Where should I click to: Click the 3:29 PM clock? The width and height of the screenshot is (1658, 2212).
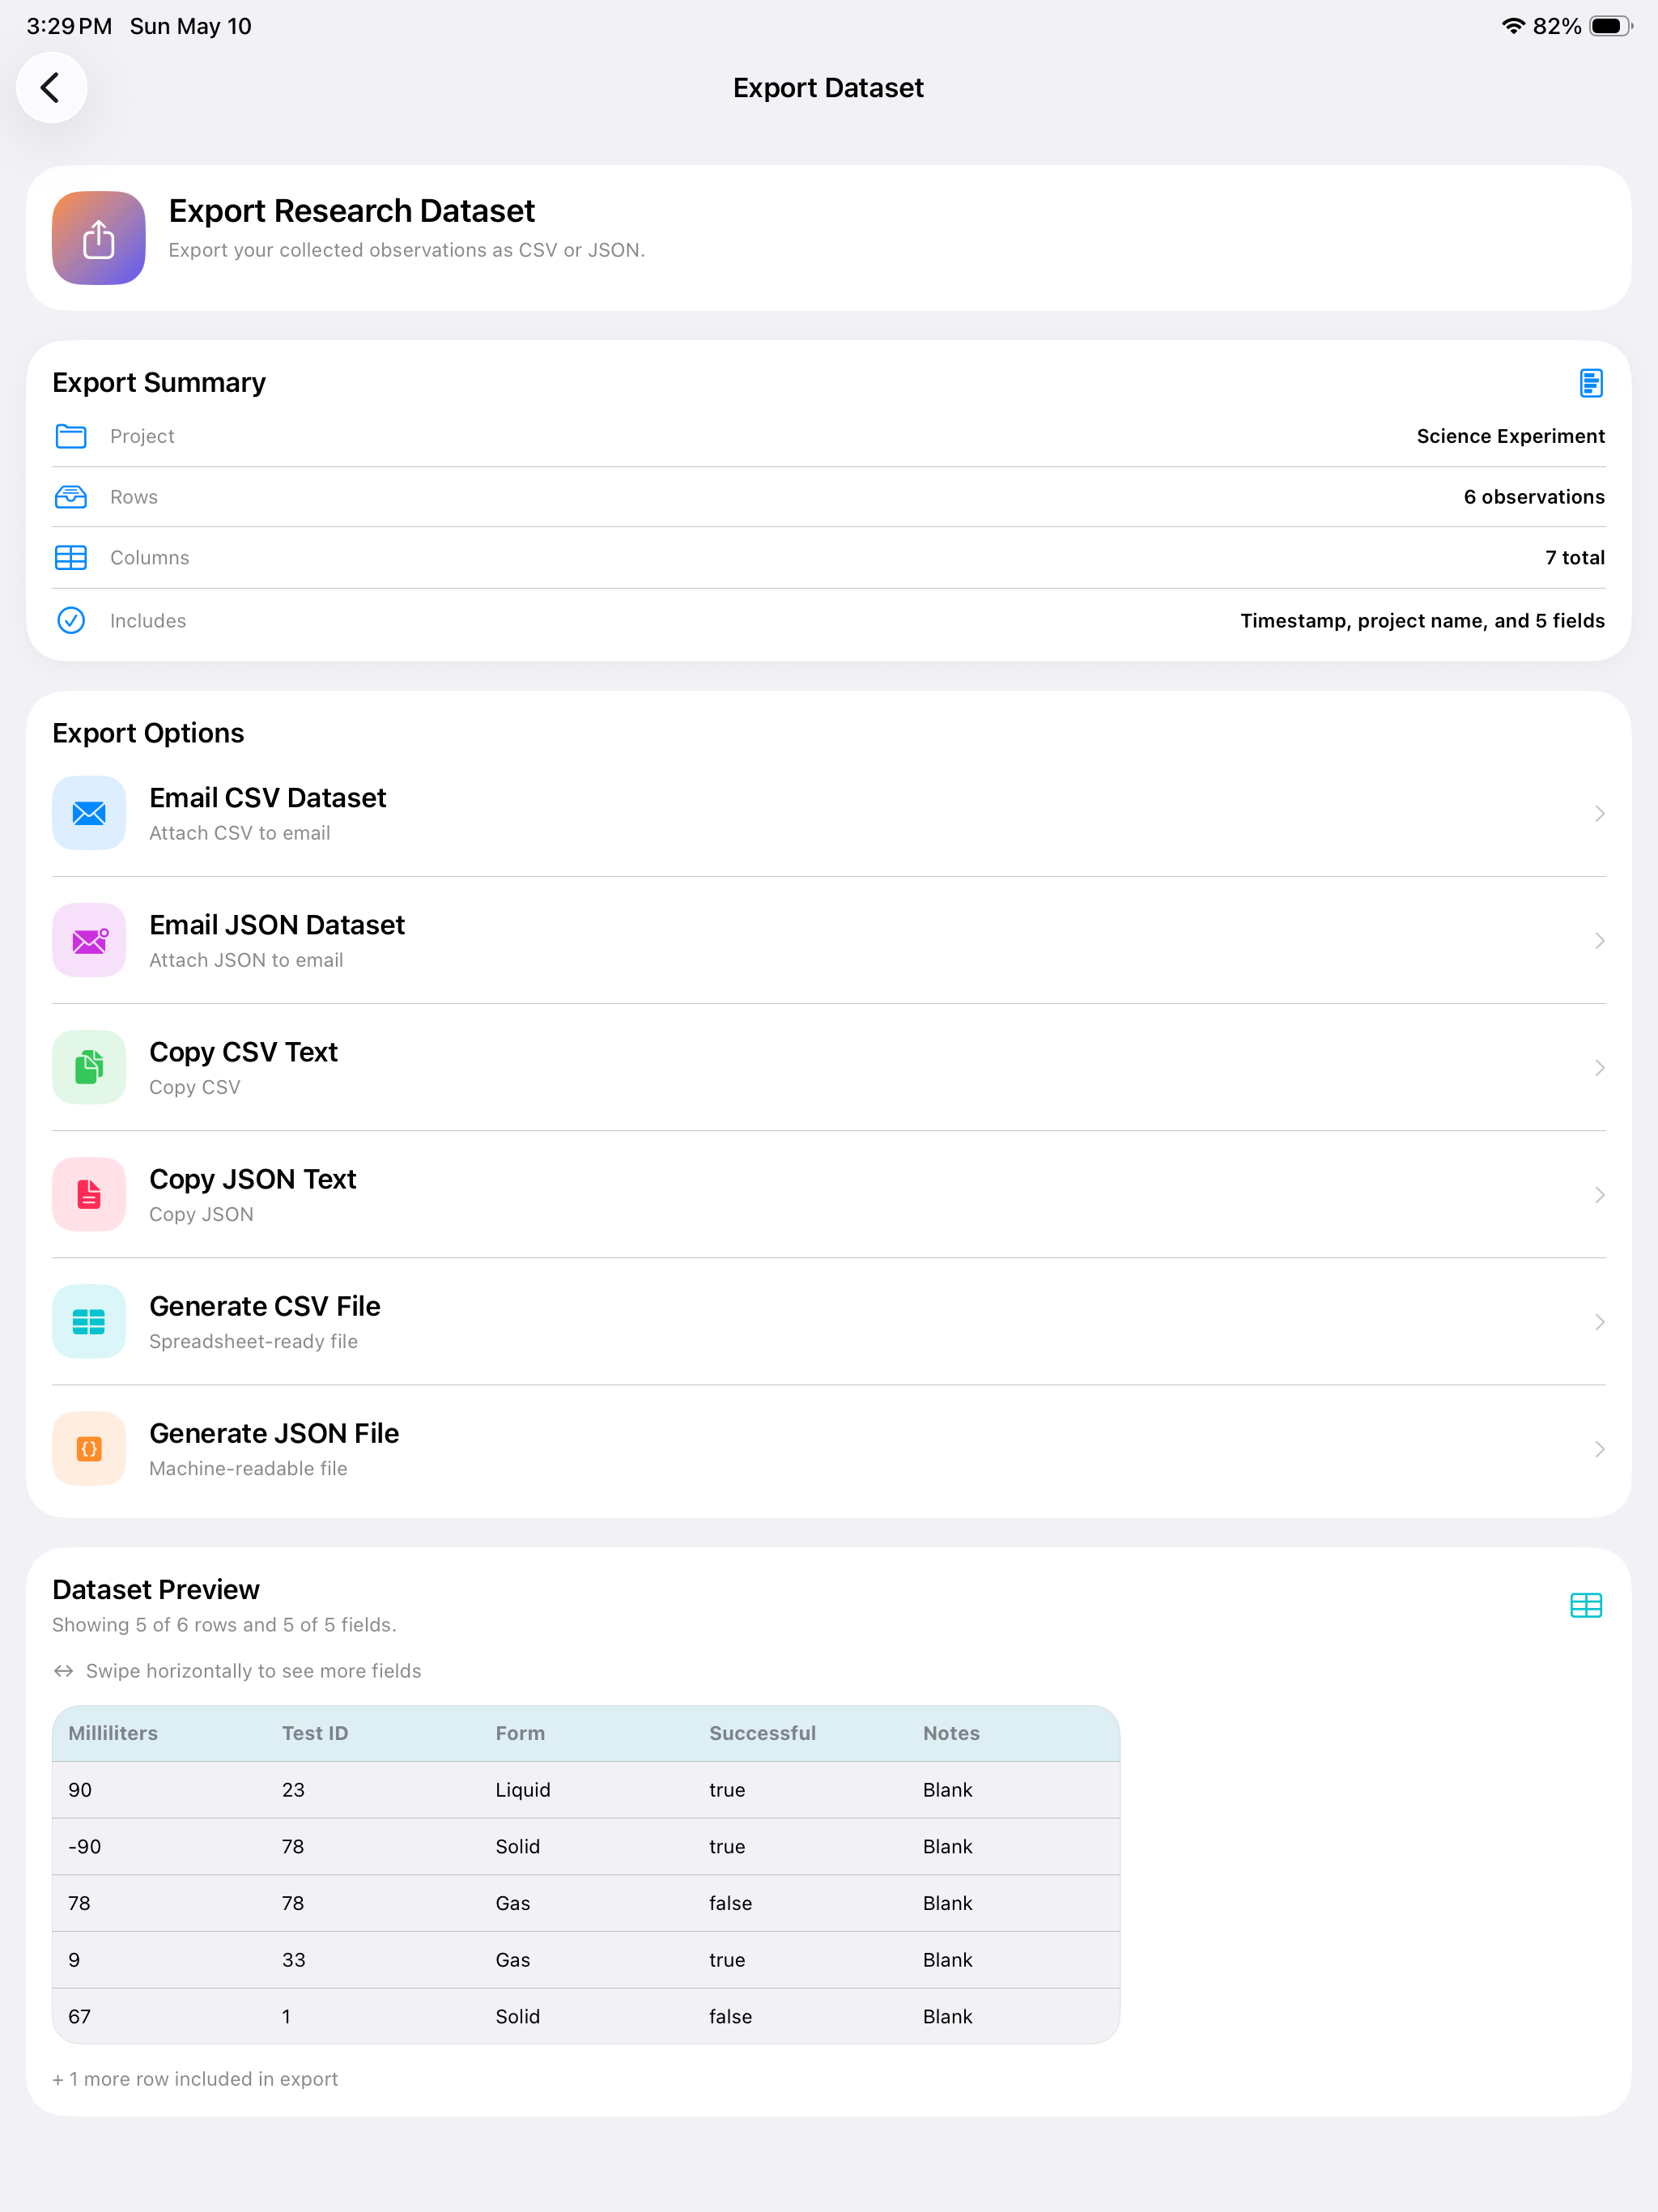tap(69, 26)
